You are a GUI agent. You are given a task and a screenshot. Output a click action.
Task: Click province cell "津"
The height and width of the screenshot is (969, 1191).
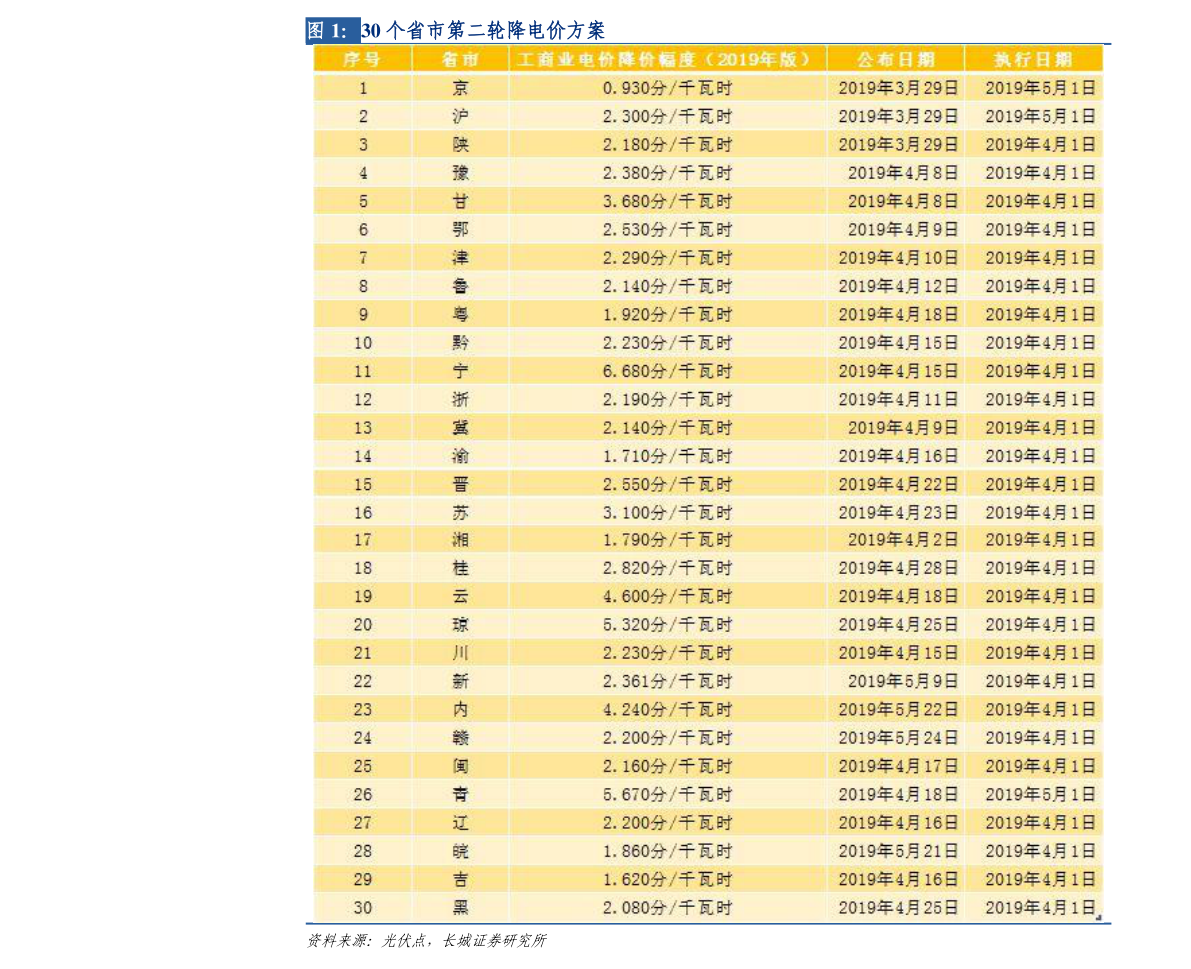point(460,257)
